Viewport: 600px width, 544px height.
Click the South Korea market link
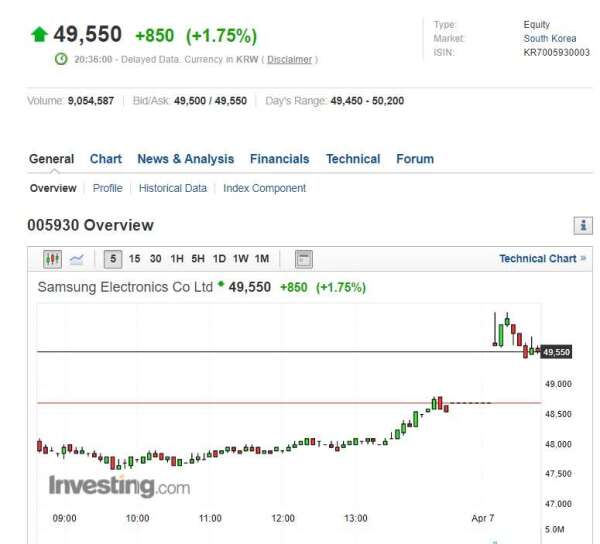pyautogui.click(x=550, y=39)
